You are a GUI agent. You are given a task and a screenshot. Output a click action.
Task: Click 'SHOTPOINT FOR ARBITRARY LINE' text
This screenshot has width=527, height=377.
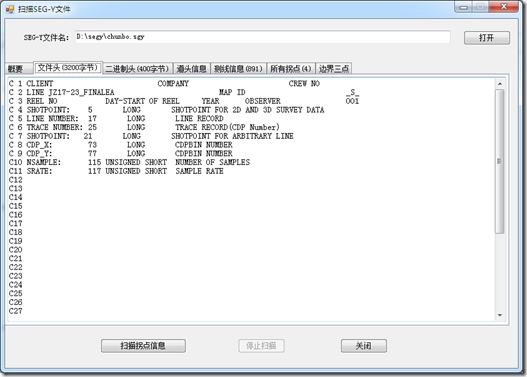coord(232,136)
